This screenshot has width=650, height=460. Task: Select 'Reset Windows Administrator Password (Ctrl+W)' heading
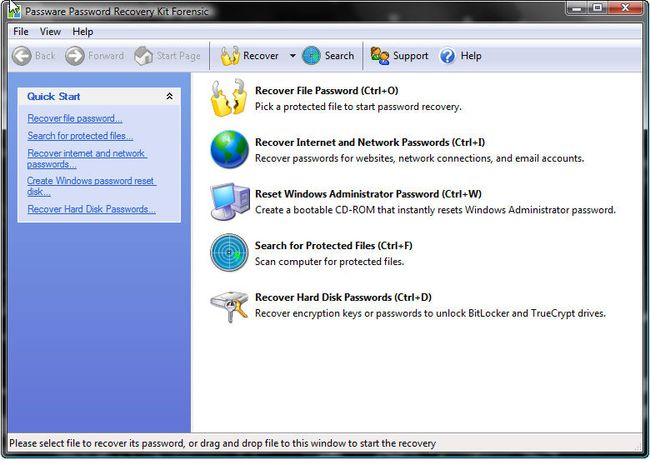click(x=368, y=194)
